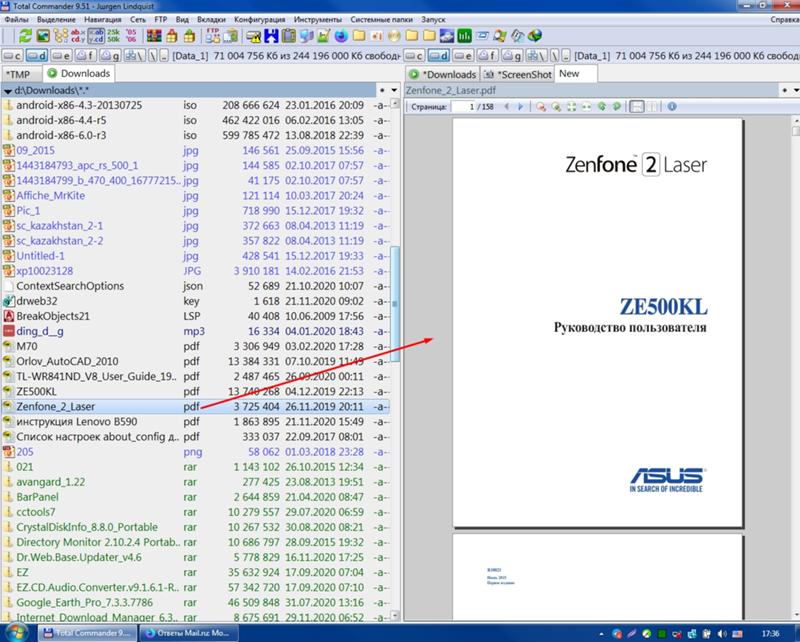This screenshot has height=642, width=800.
Task: Click the Firefox-style globe toolbar icon
Action: click(341, 36)
